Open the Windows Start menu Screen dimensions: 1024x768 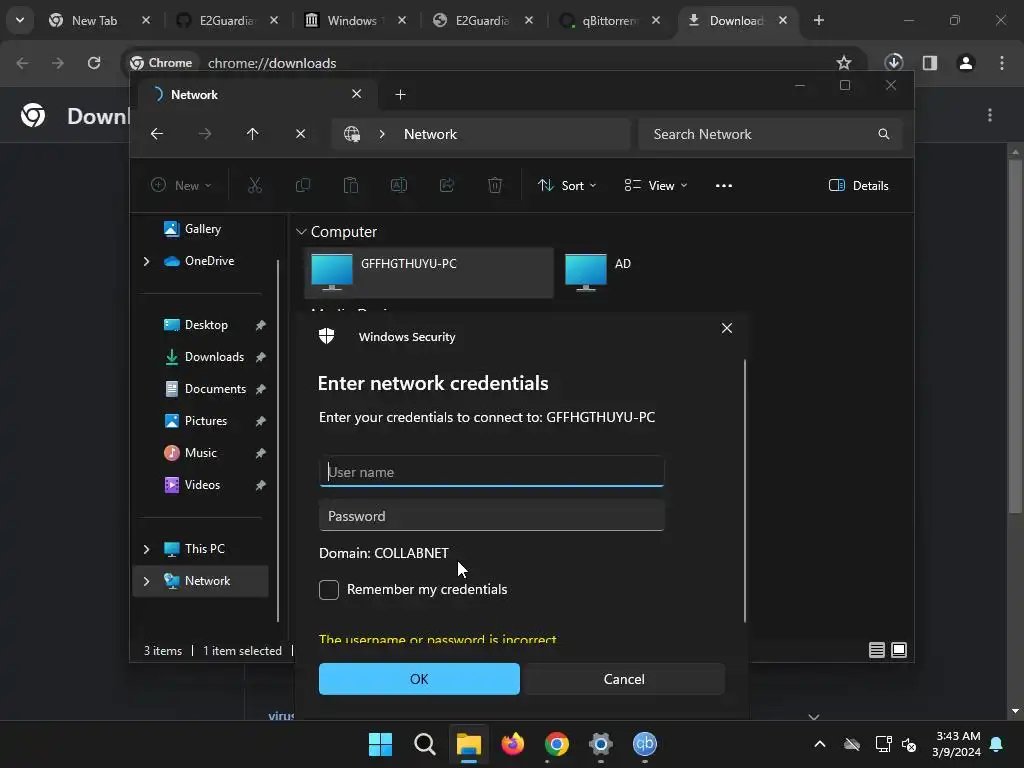pos(380,744)
